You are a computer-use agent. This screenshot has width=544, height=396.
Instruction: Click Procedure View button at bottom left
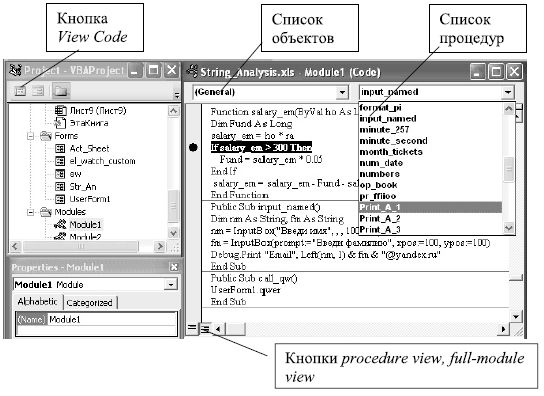192,328
